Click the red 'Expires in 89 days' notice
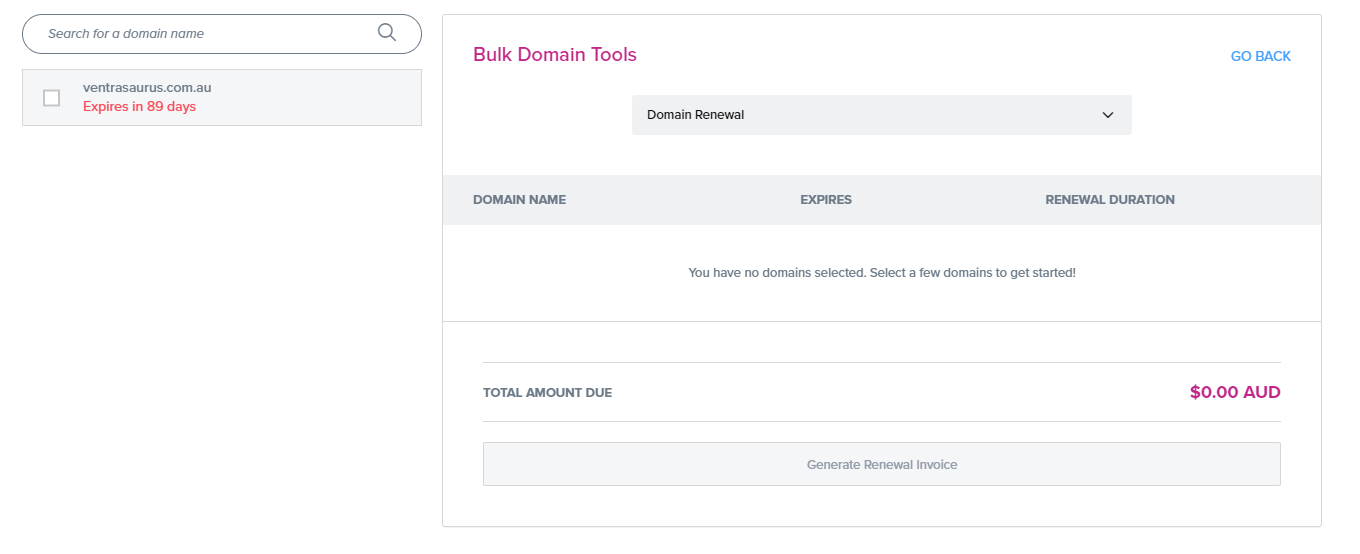 pos(139,107)
